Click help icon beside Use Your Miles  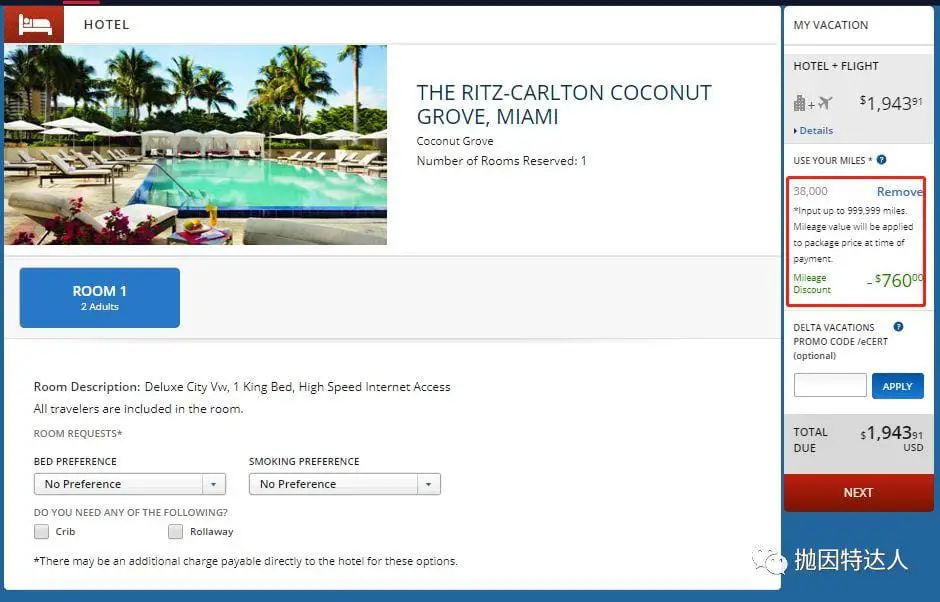click(x=881, y=160)
